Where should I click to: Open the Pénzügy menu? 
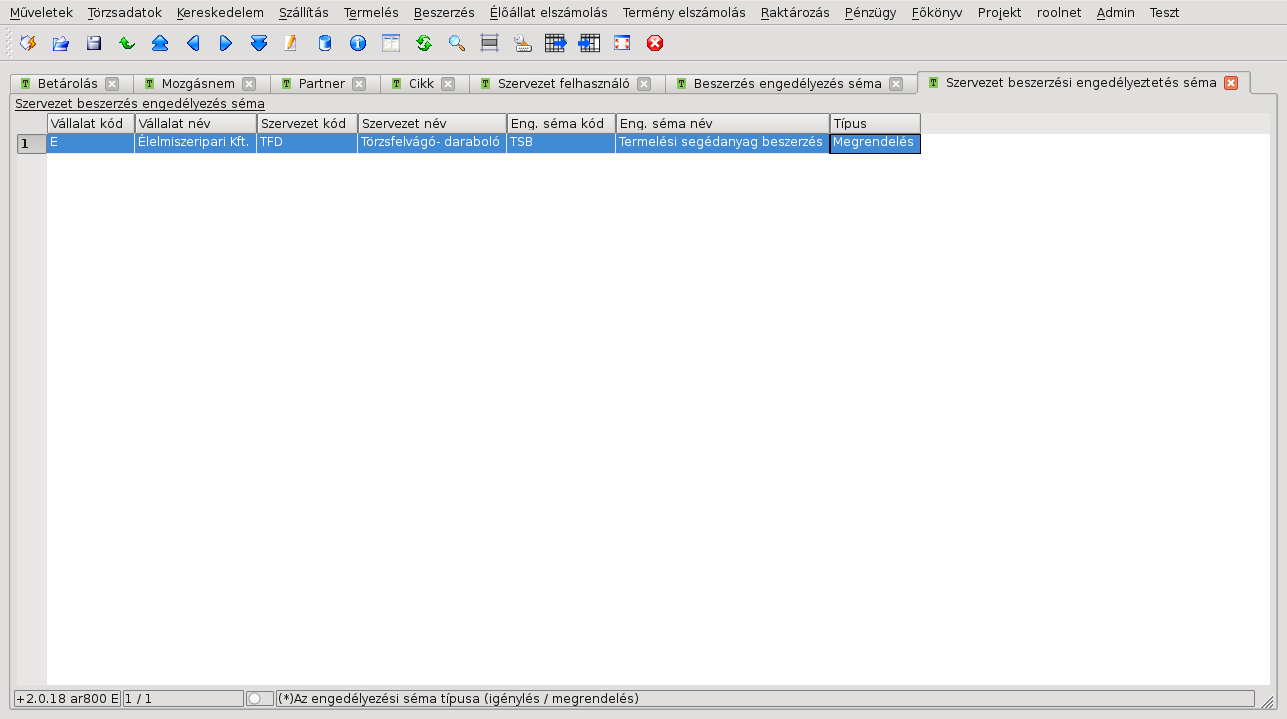point(869,13)
